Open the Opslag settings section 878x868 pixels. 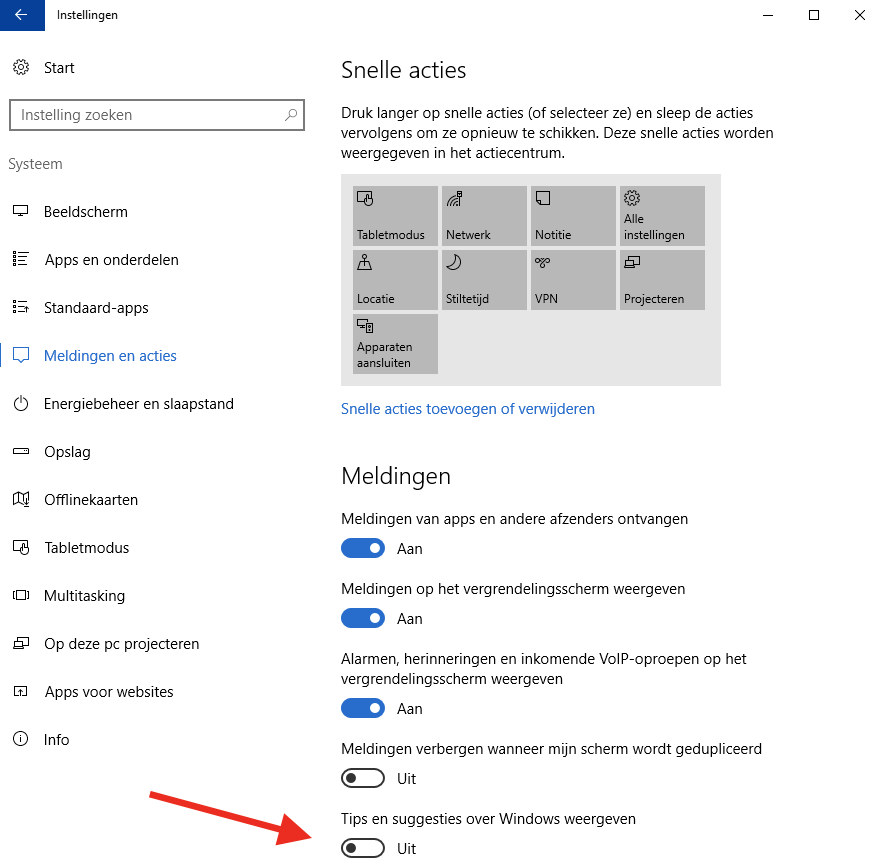67,452
